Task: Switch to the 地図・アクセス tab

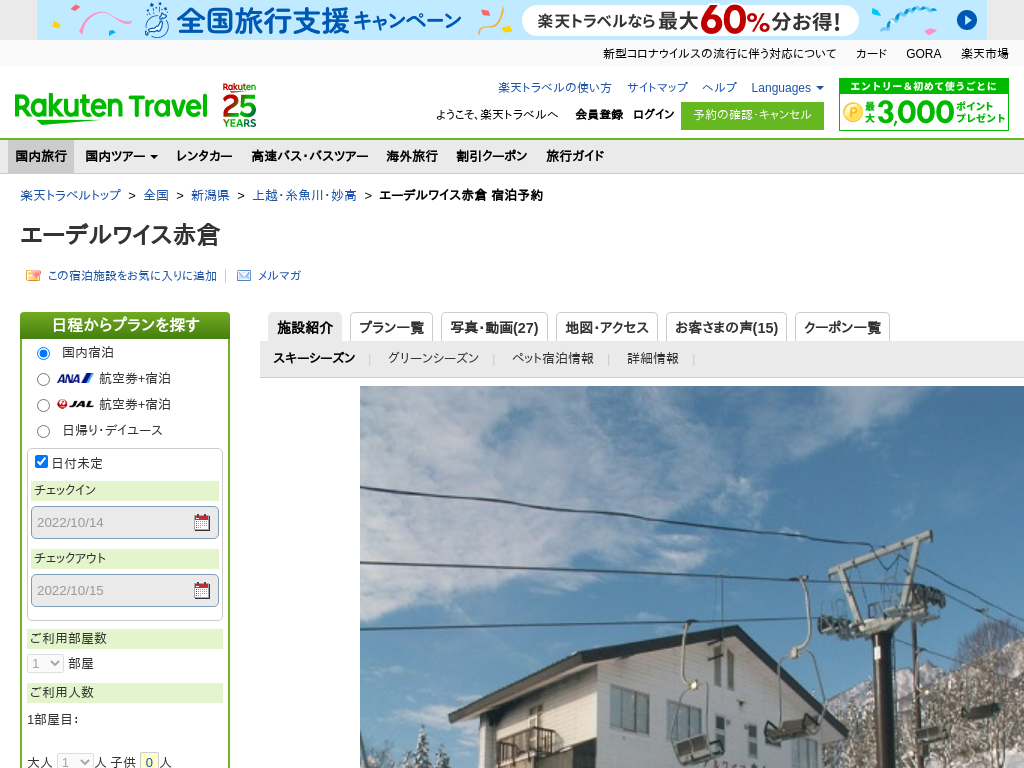Action: pyautogui.click(x=607, y=327)
